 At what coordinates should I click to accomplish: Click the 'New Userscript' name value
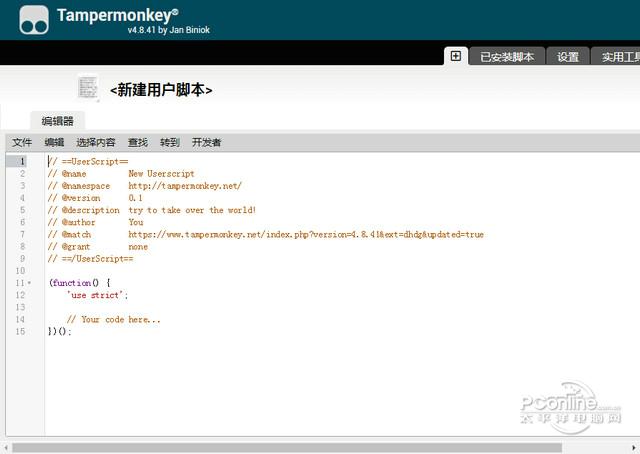click(161, 174)
